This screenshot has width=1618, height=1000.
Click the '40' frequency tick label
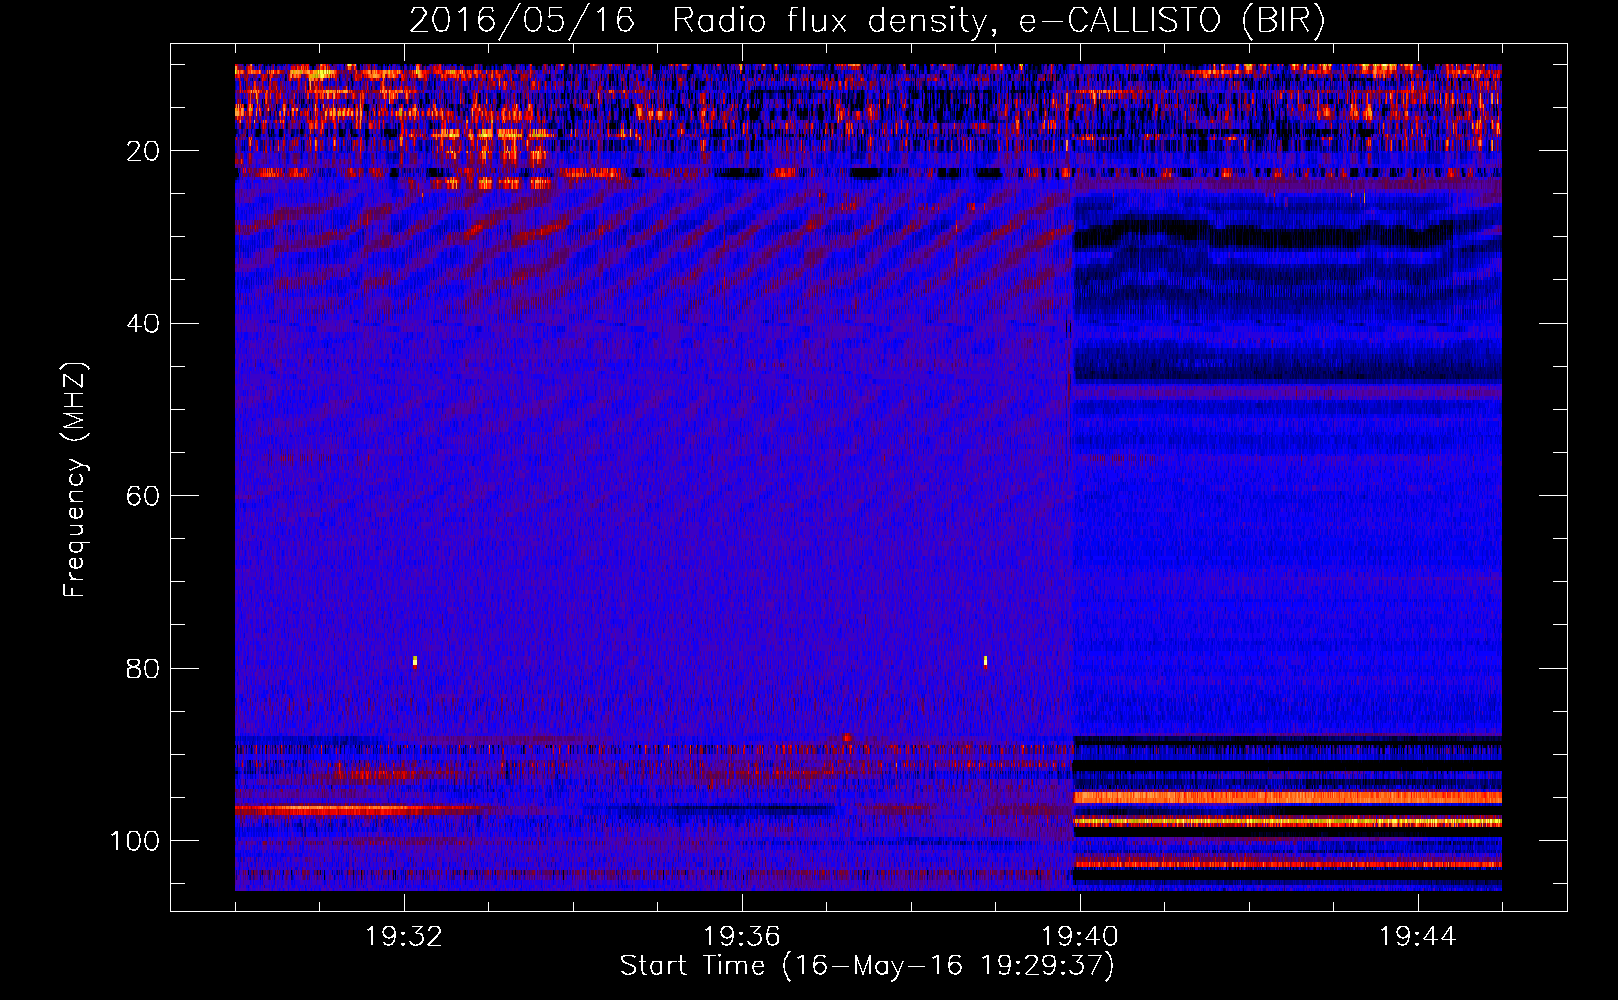click(143, 323)
